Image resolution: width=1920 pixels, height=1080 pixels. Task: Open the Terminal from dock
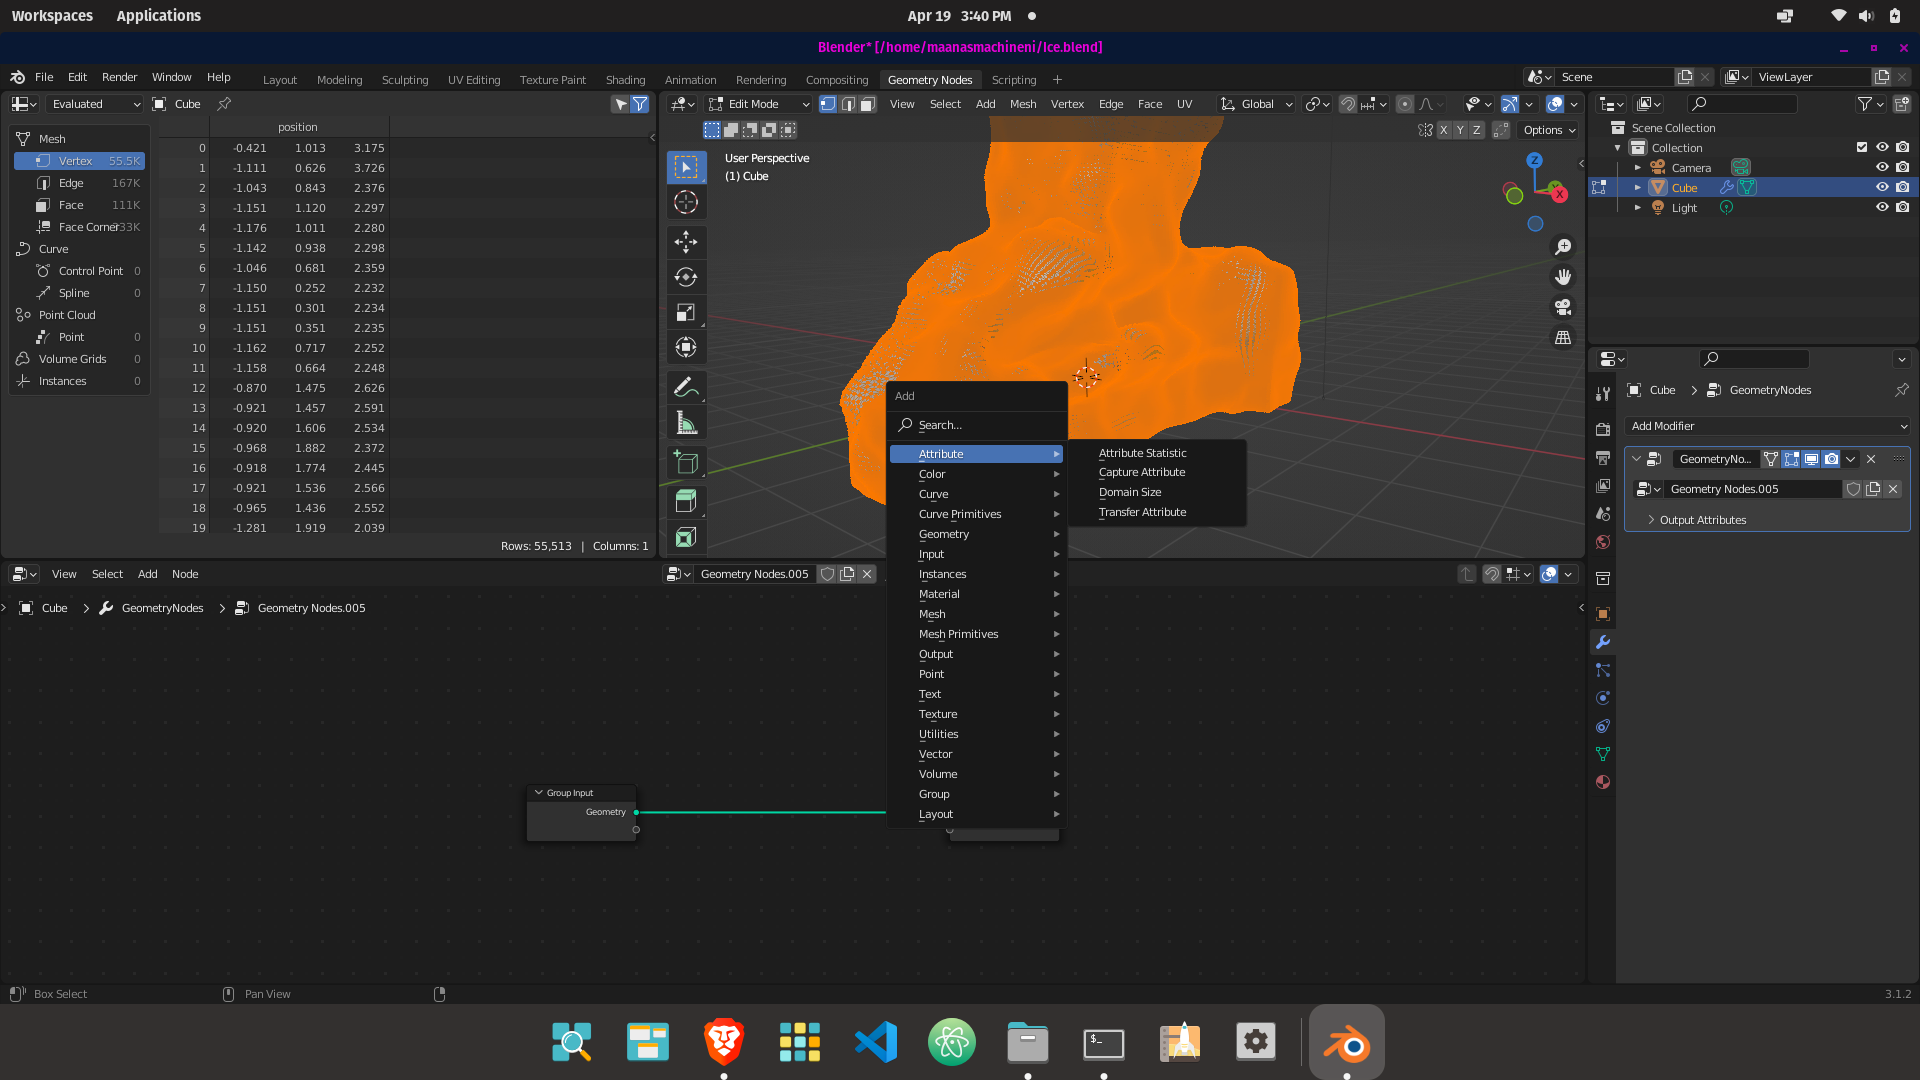pyautogui.click(x=1104, y=1042)
